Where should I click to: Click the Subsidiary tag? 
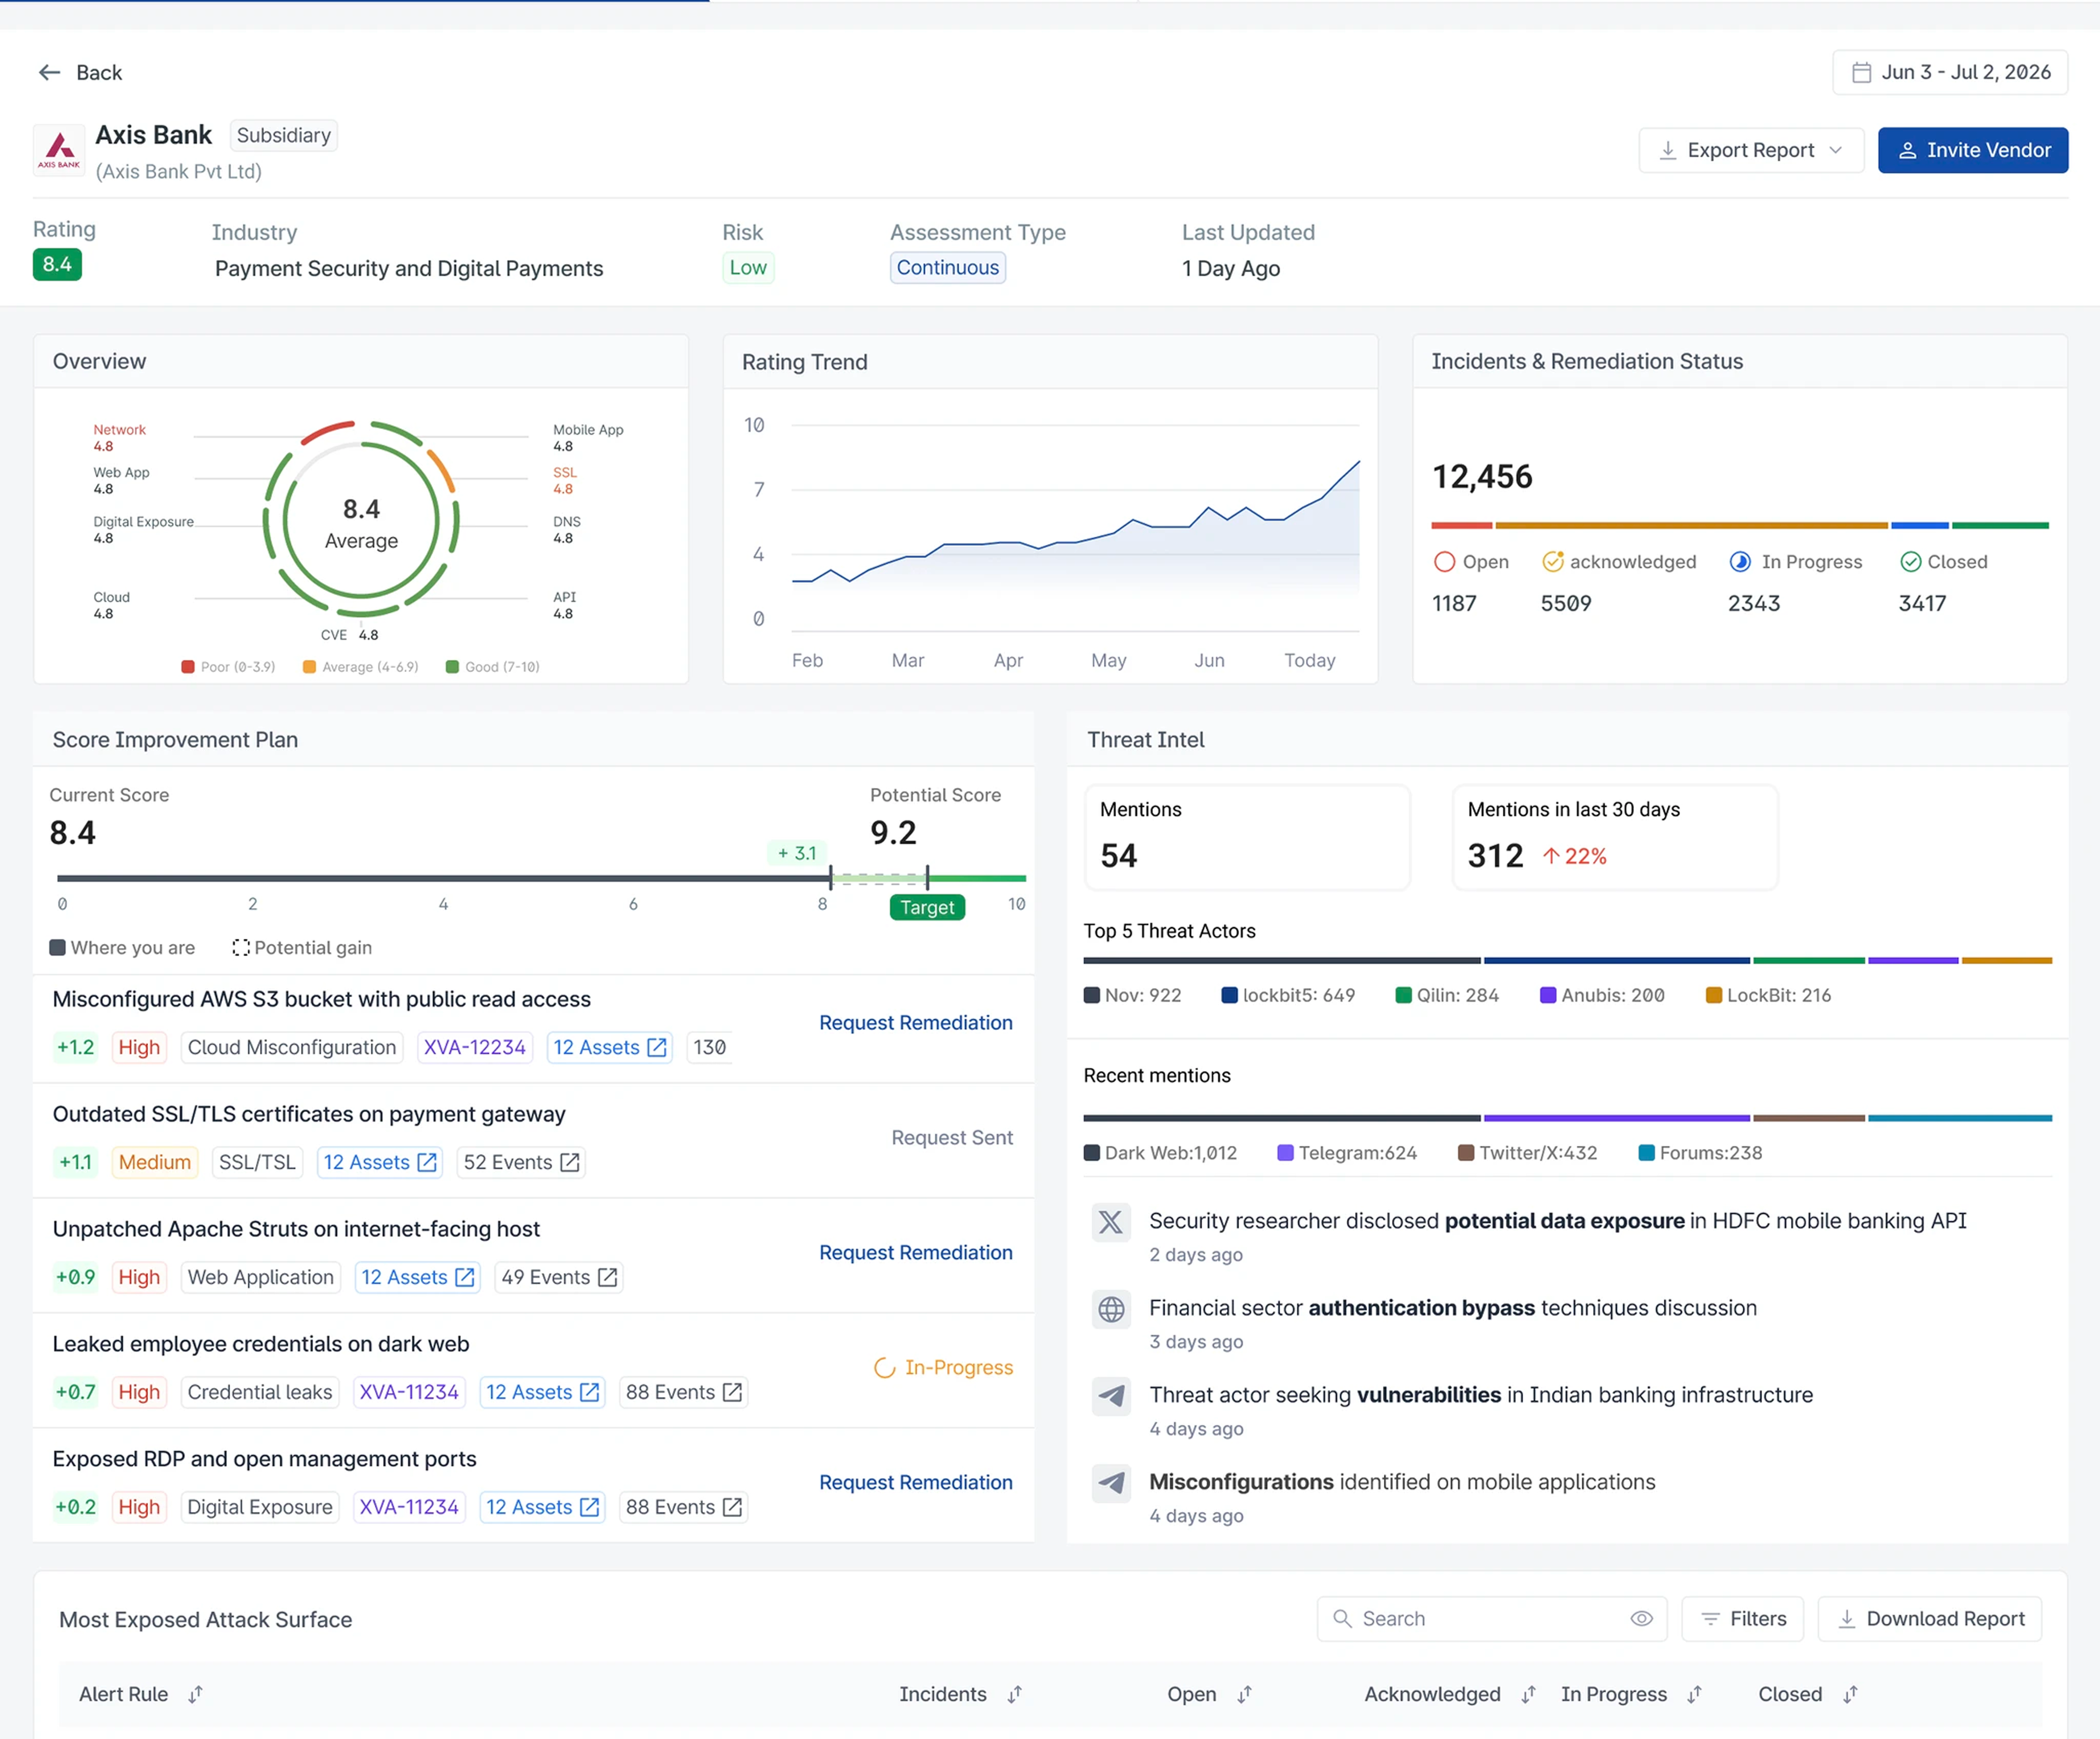tap(284, 135)
